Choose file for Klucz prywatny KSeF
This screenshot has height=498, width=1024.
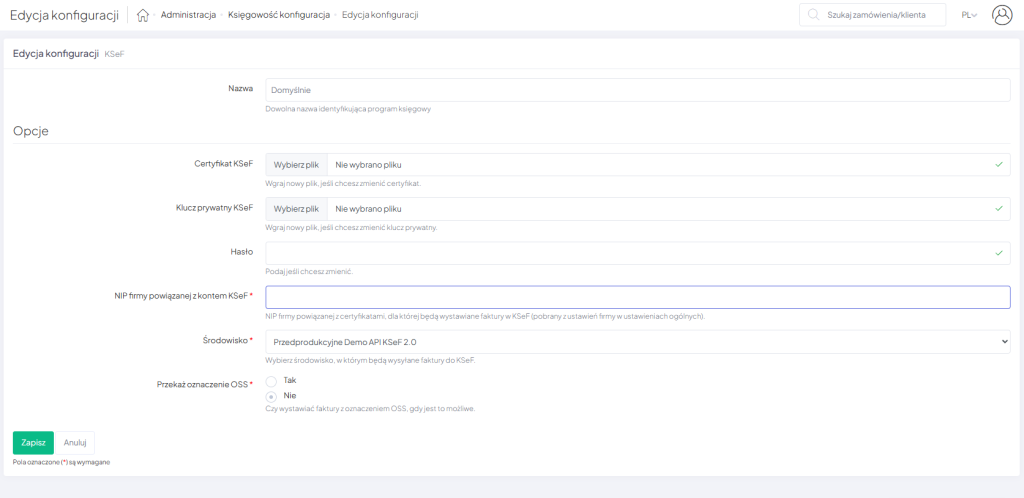click(296, 209)
